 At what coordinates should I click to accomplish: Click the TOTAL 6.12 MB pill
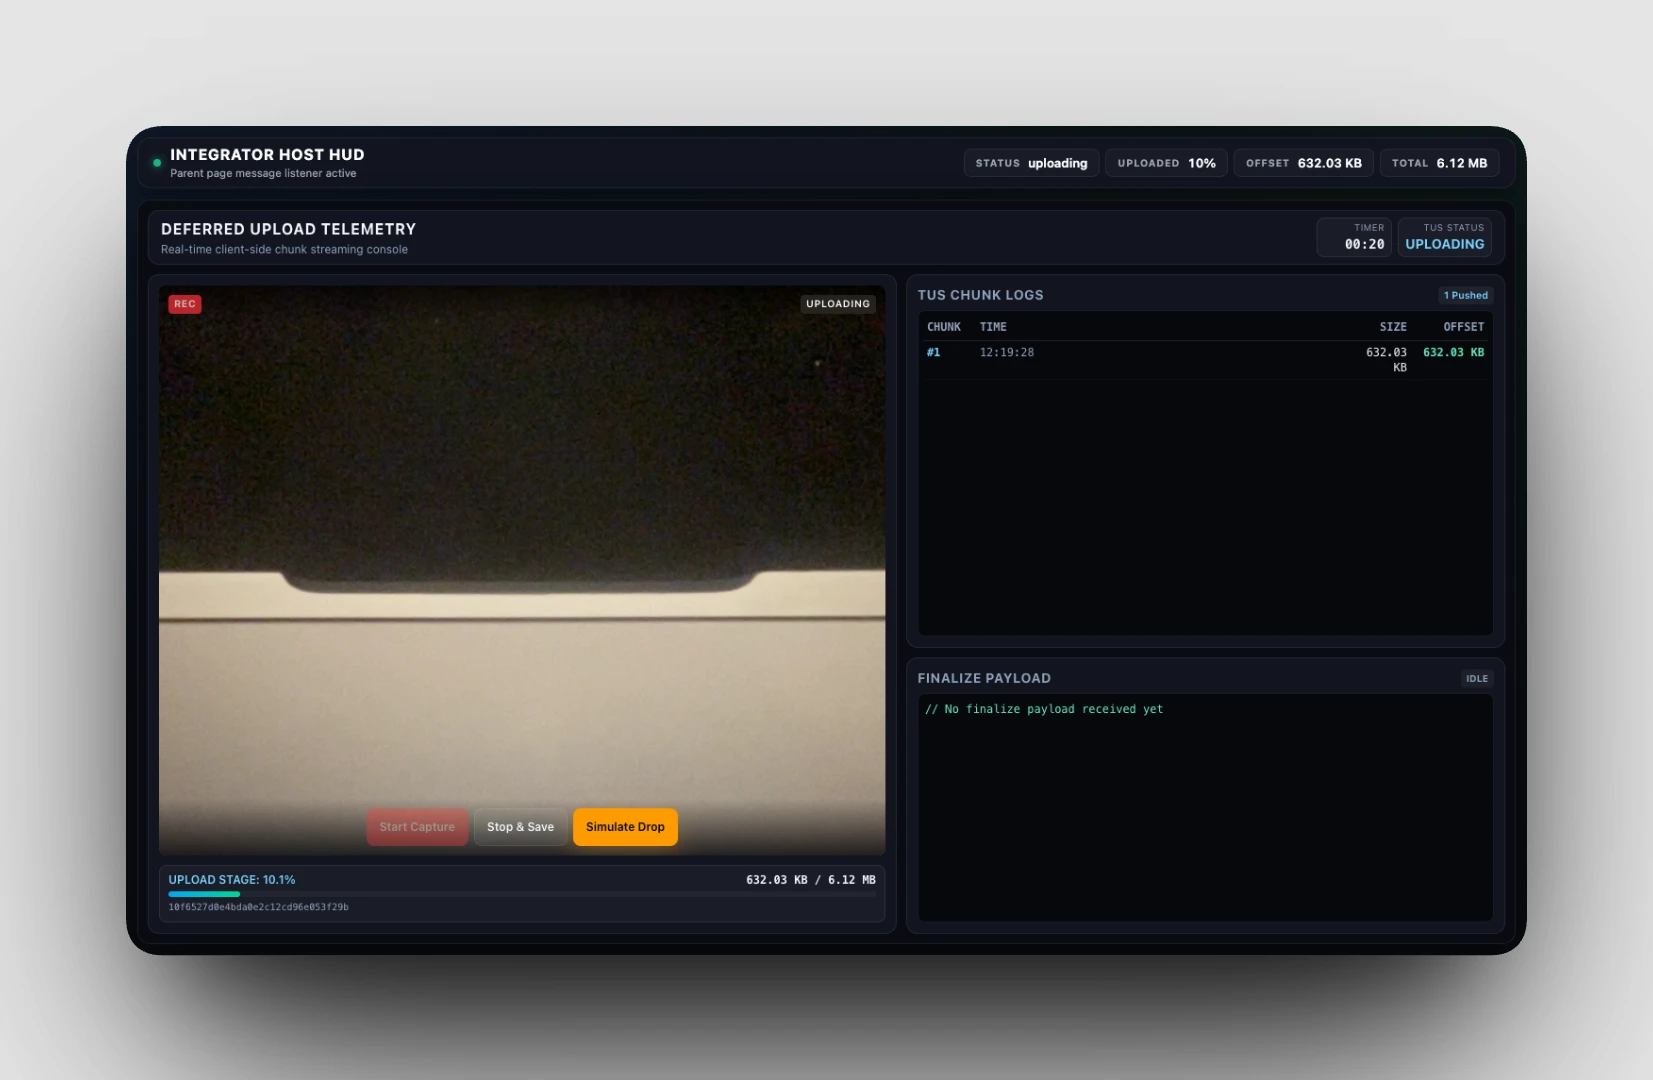[x=1439, y=163]
